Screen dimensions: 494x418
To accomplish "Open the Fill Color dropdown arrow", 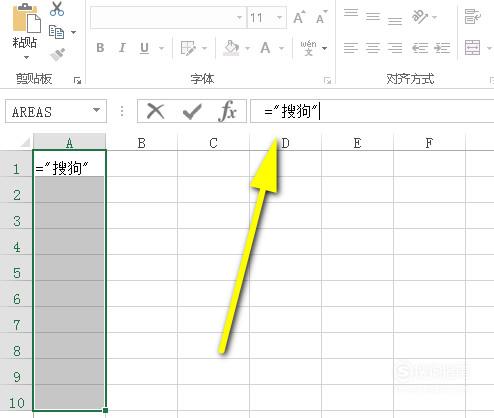I will click(248, 49).
